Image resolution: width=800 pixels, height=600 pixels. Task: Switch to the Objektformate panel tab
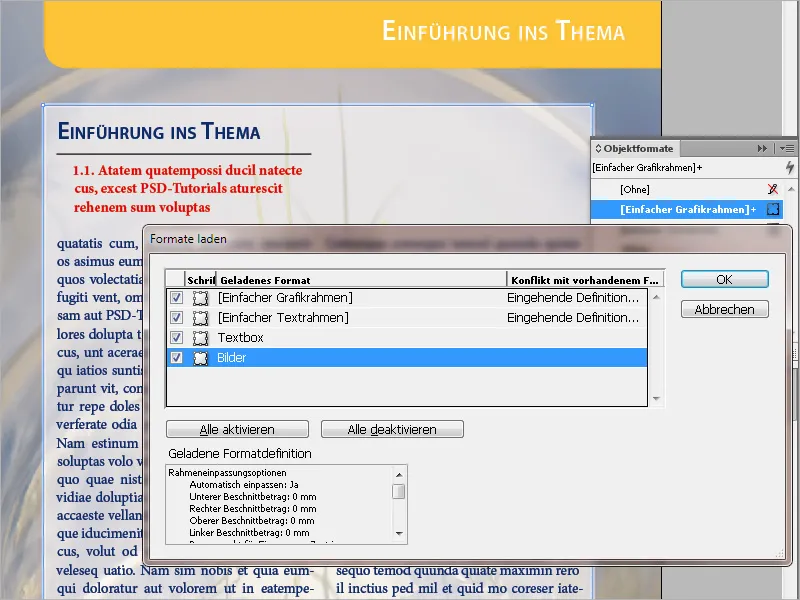click(640, 148)
